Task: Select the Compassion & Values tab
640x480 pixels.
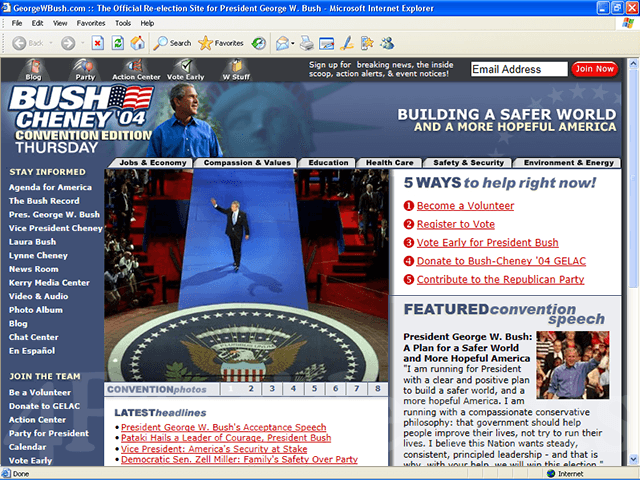Action: [x=247, y=162]
